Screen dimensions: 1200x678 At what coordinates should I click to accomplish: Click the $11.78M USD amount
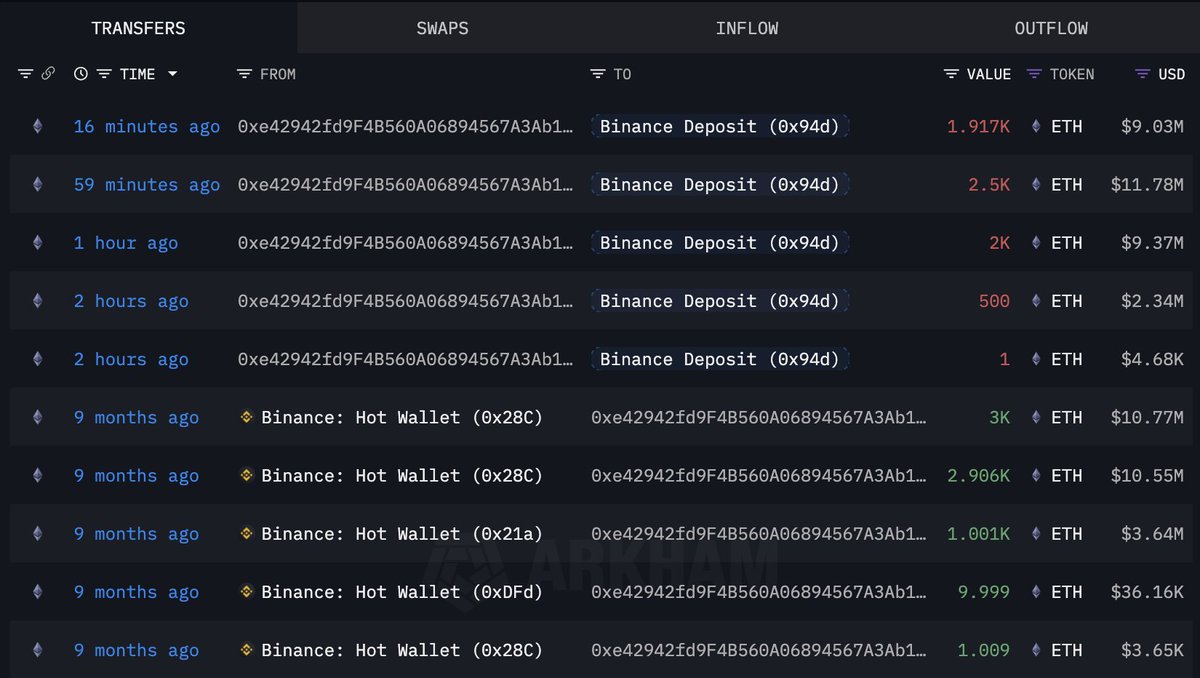1148,184
